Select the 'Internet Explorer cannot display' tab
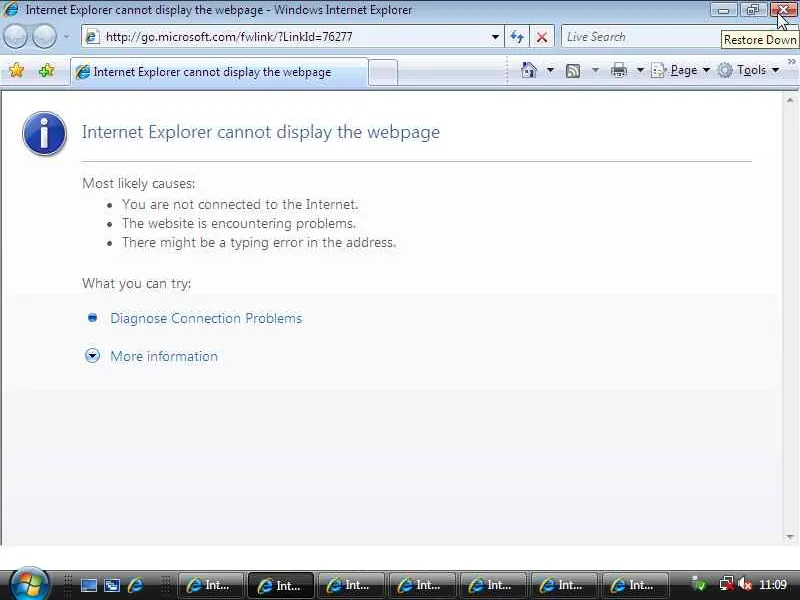The width and height of the screenshot is (800, 600). pyautogui.click(x=219, y=72)
